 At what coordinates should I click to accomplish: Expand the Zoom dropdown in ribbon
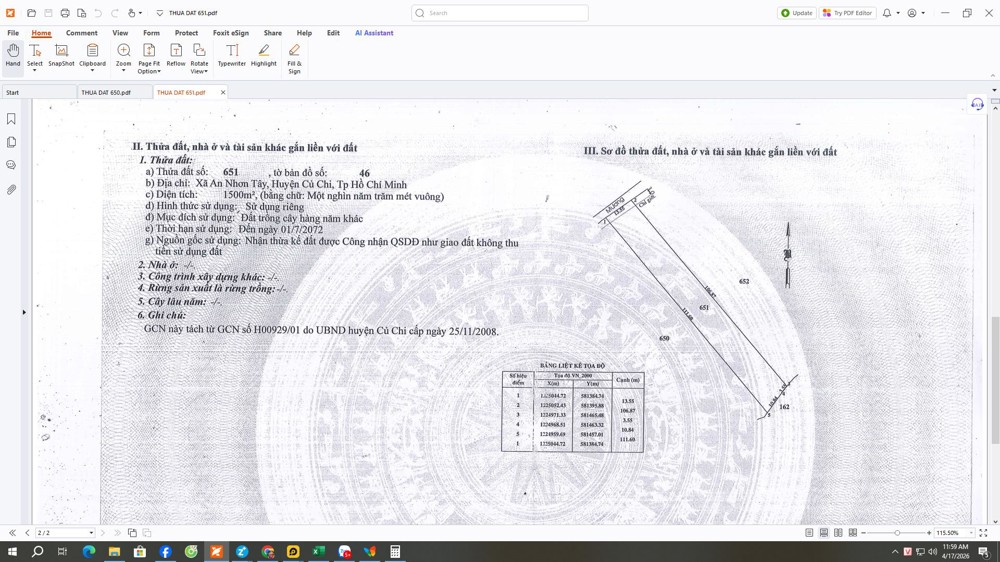tap(124, 71)
